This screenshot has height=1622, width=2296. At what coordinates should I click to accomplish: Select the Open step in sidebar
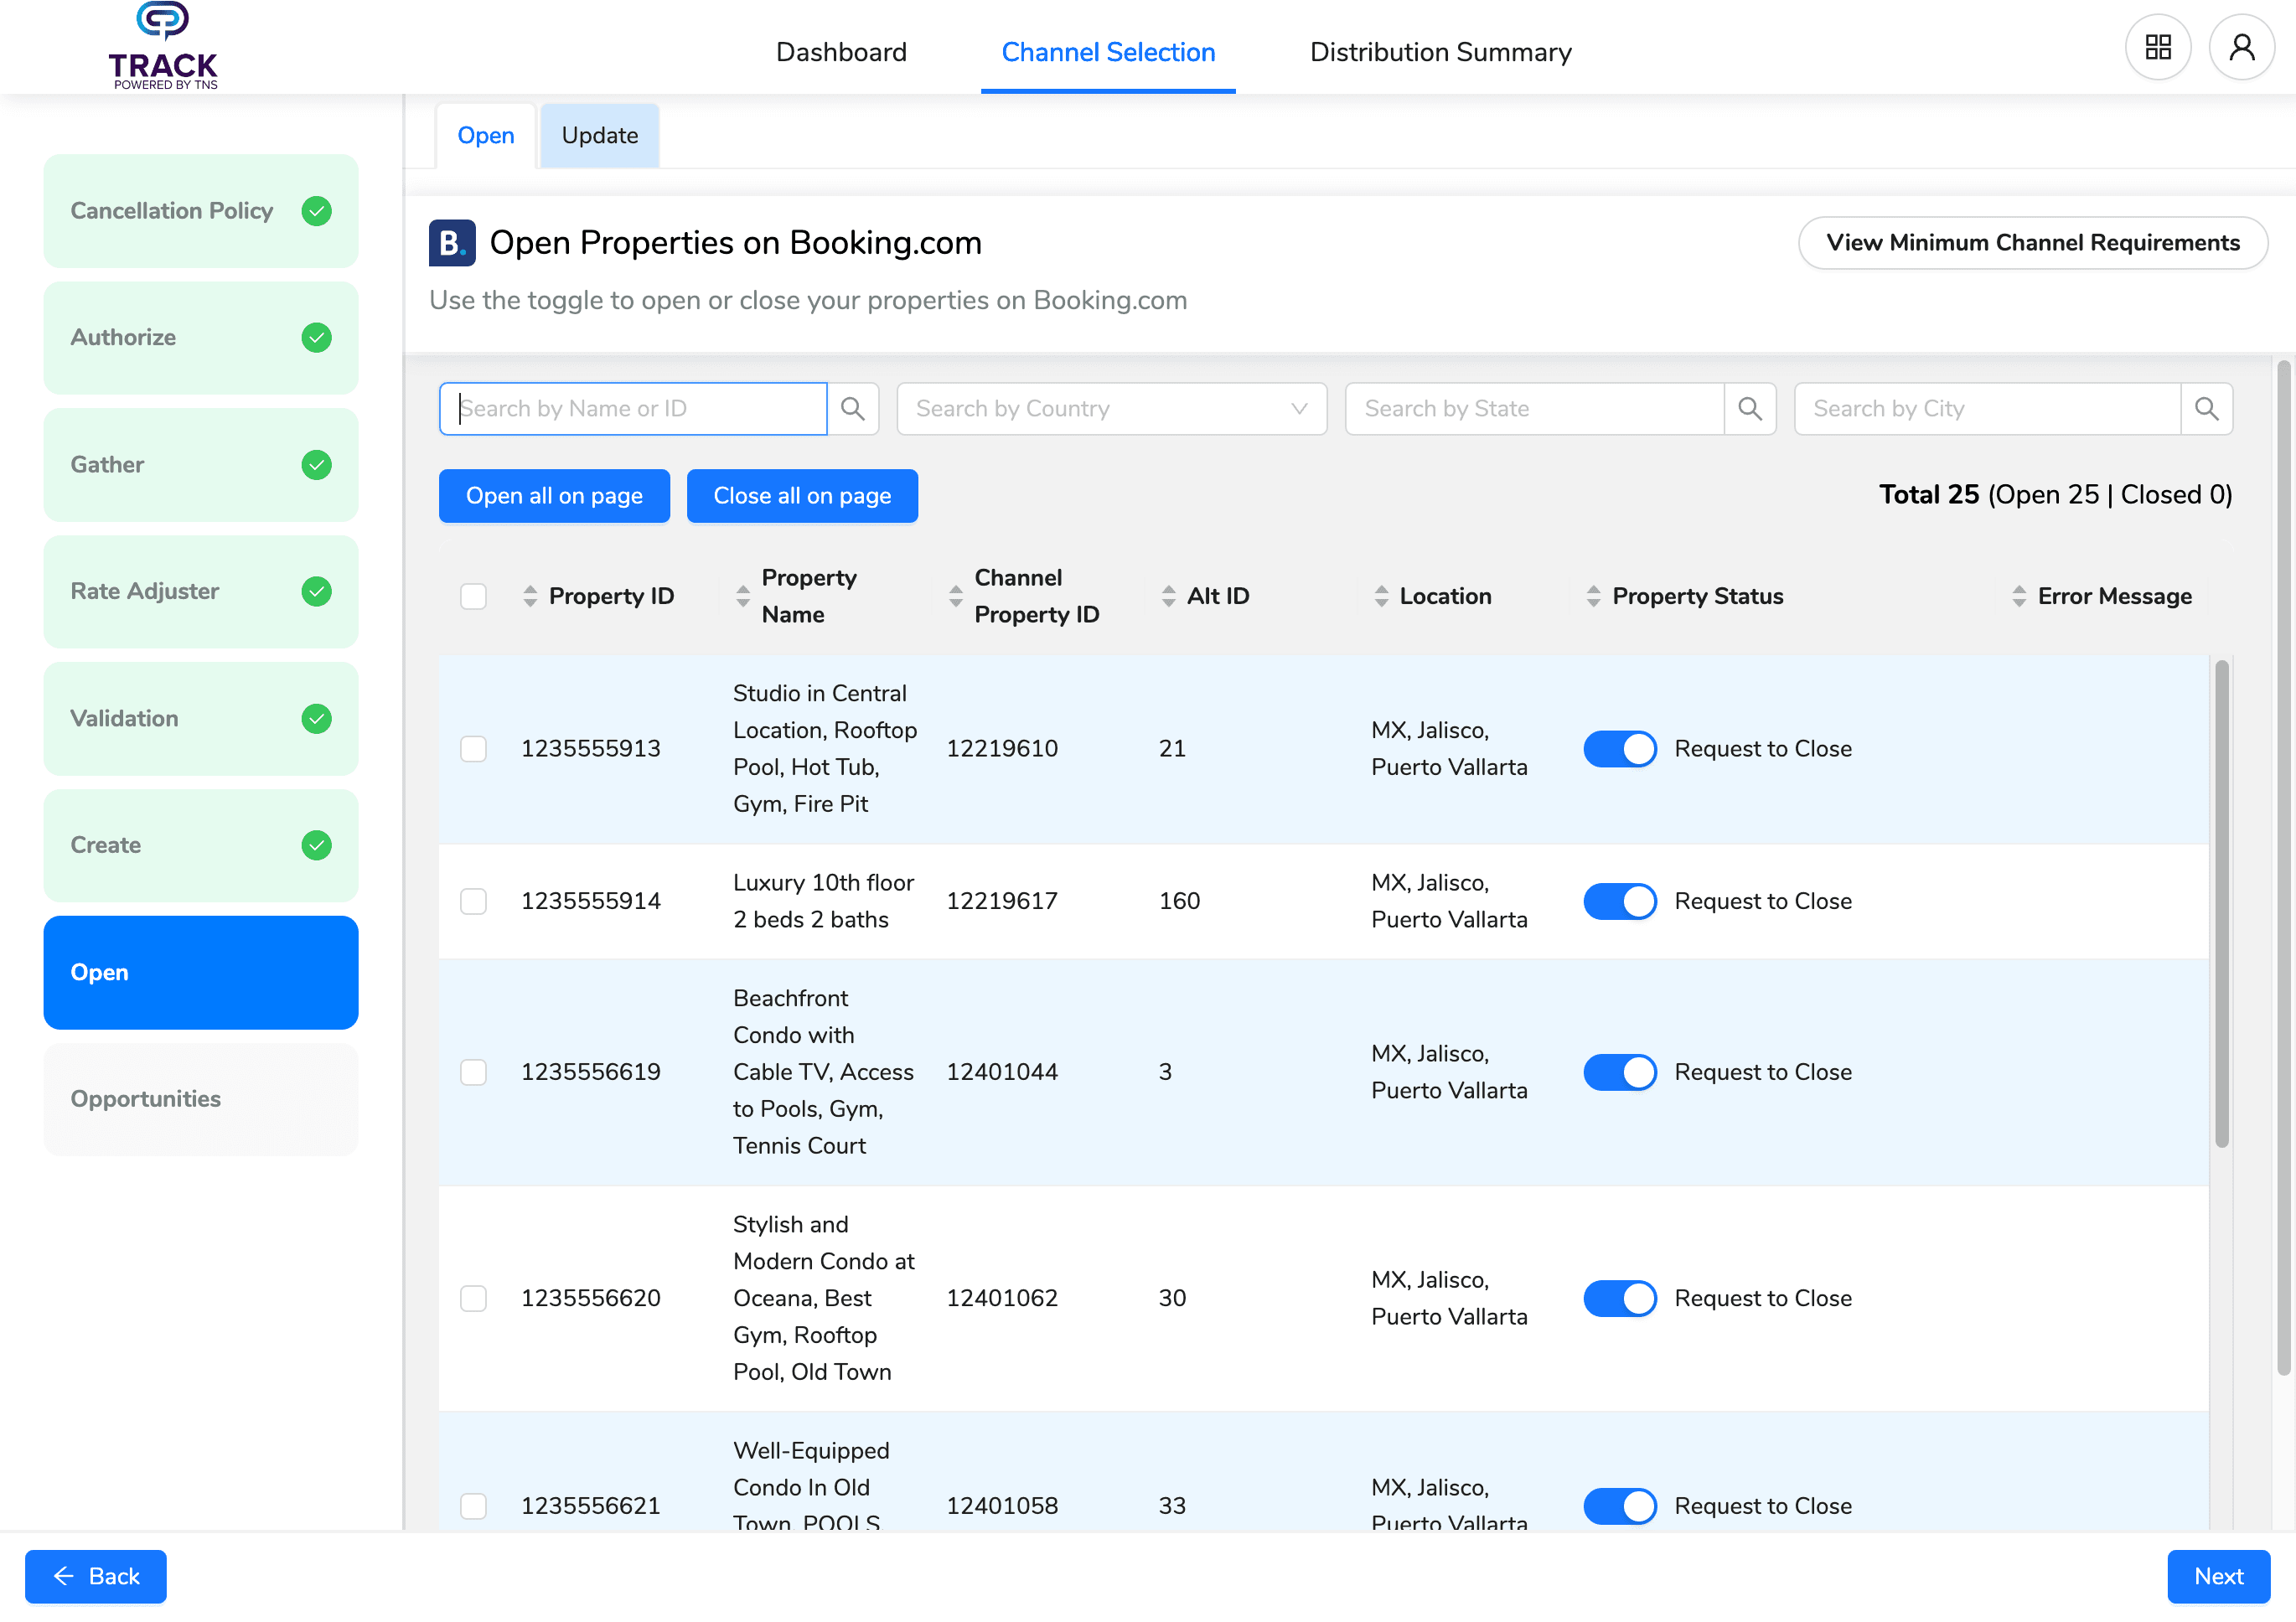coord(201,973)
